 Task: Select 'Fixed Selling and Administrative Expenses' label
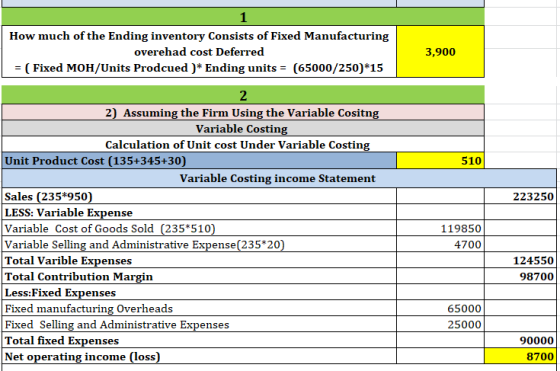click(x=199, y=324)
